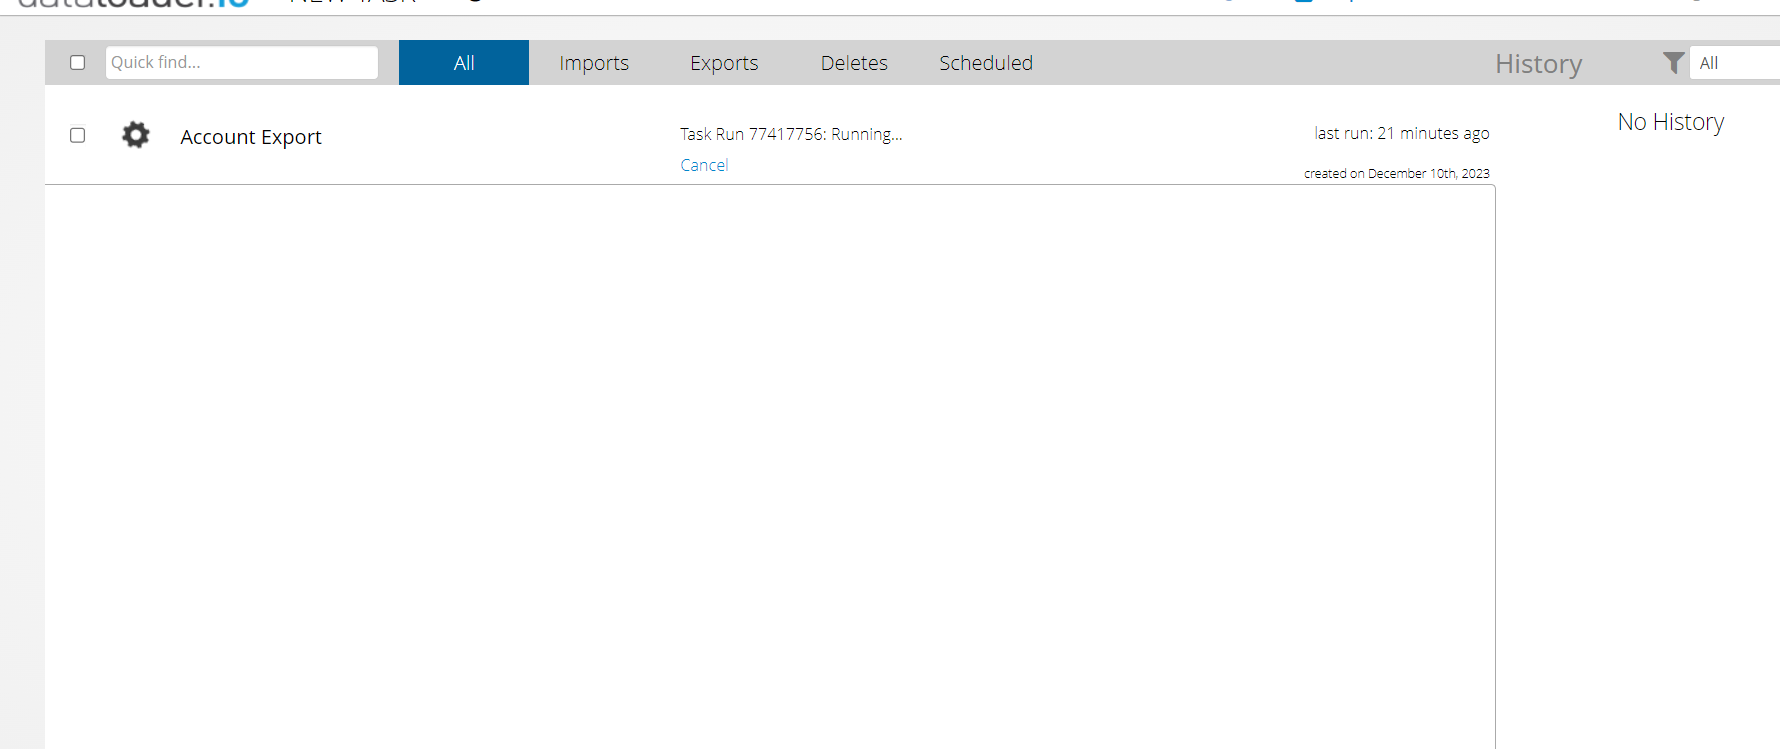Click the History panel heading
This screenshot has width=1780, height=749.
pyautogui.click(x=1538, y=64)
